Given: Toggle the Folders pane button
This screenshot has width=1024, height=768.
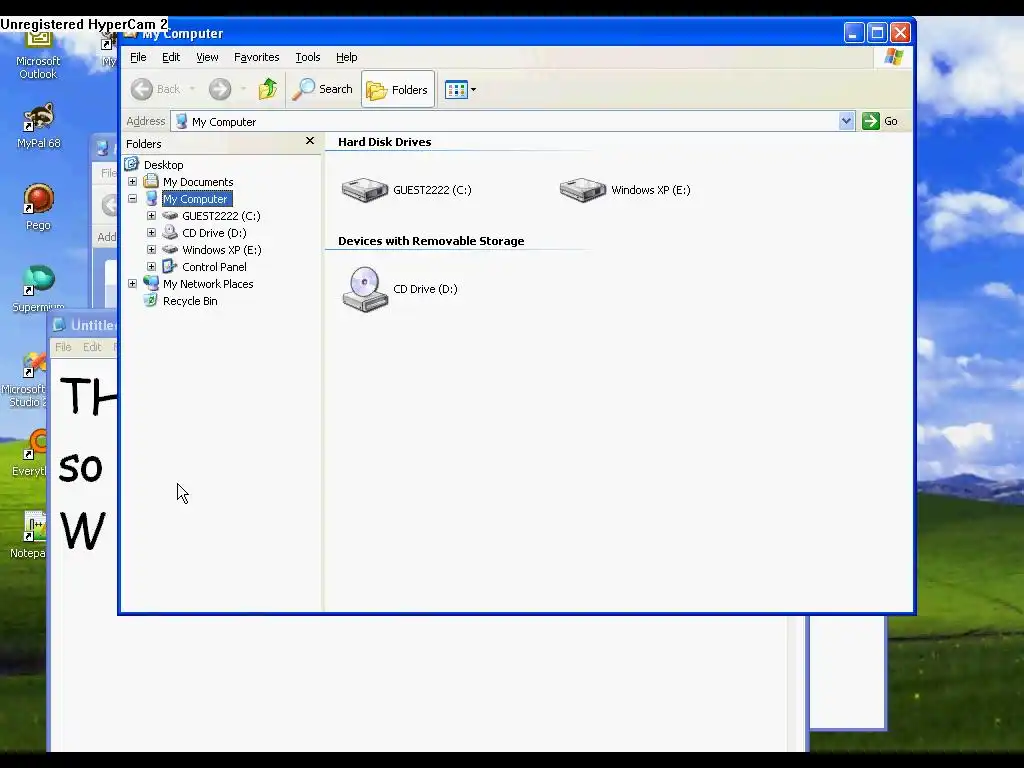Looking at the screenshot, I should coord(397,89).
